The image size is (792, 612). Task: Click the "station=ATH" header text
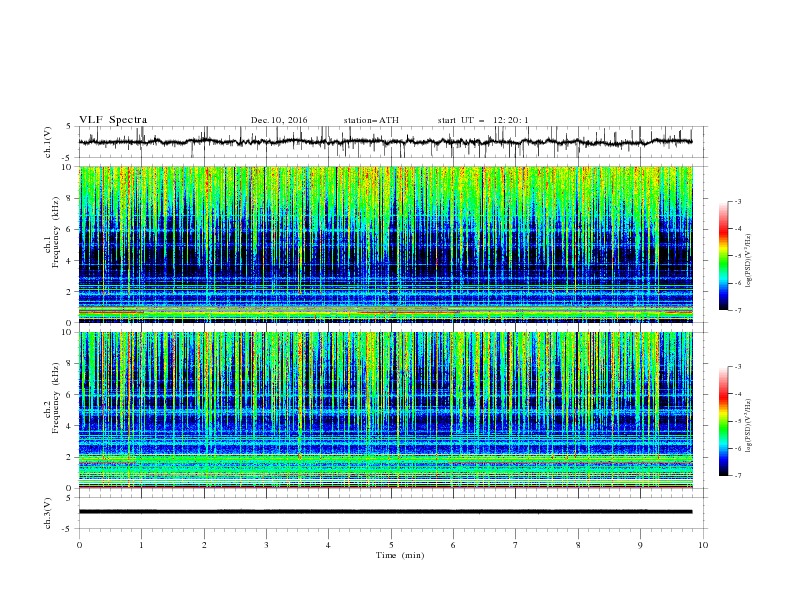pyautogui.click(x=371, y=120)
